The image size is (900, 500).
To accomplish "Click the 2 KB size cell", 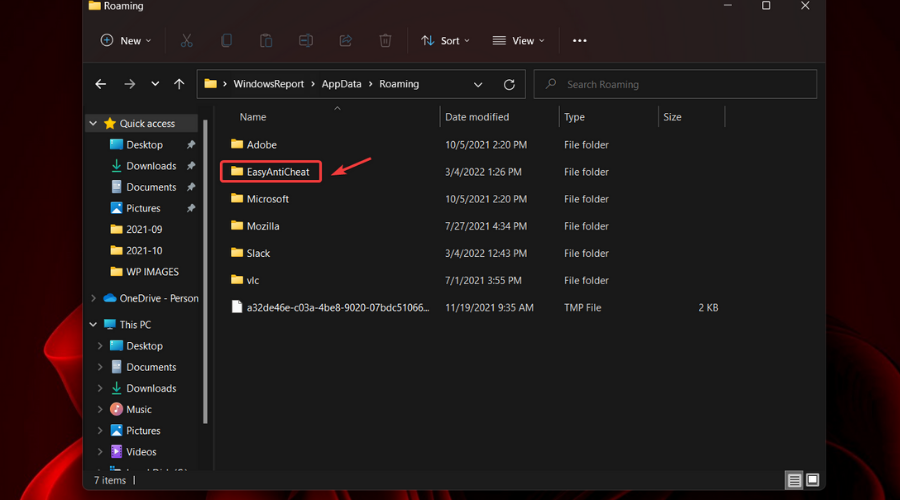I will (708, 308).
